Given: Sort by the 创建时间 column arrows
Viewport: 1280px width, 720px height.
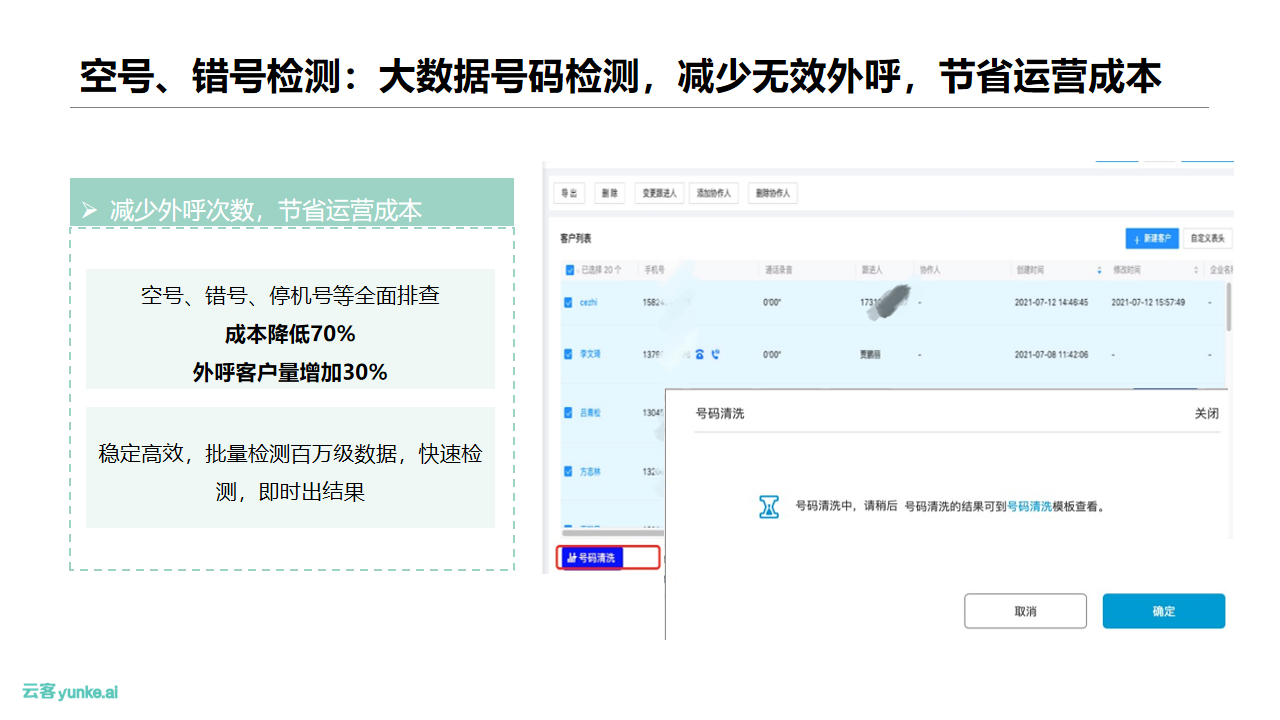Looking at the screenshot, I should tap(1099, 270).
